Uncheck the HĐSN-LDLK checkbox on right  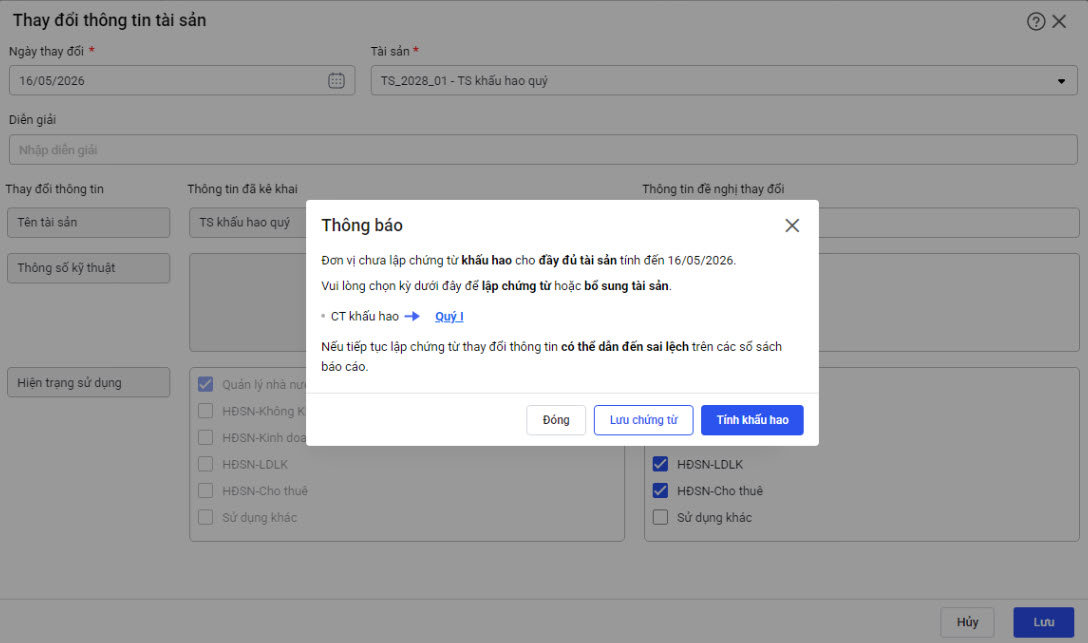[x=660, y=464]
